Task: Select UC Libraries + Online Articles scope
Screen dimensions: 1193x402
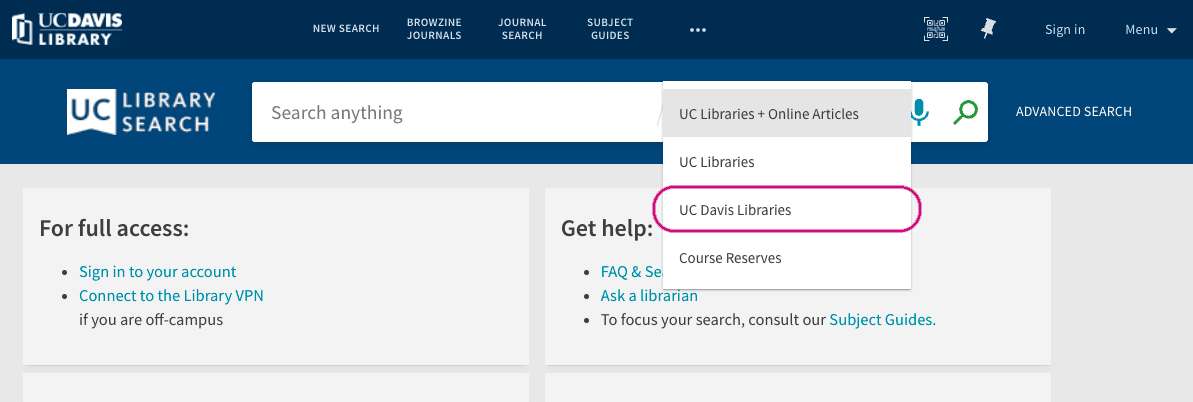Action: (768, 114)
